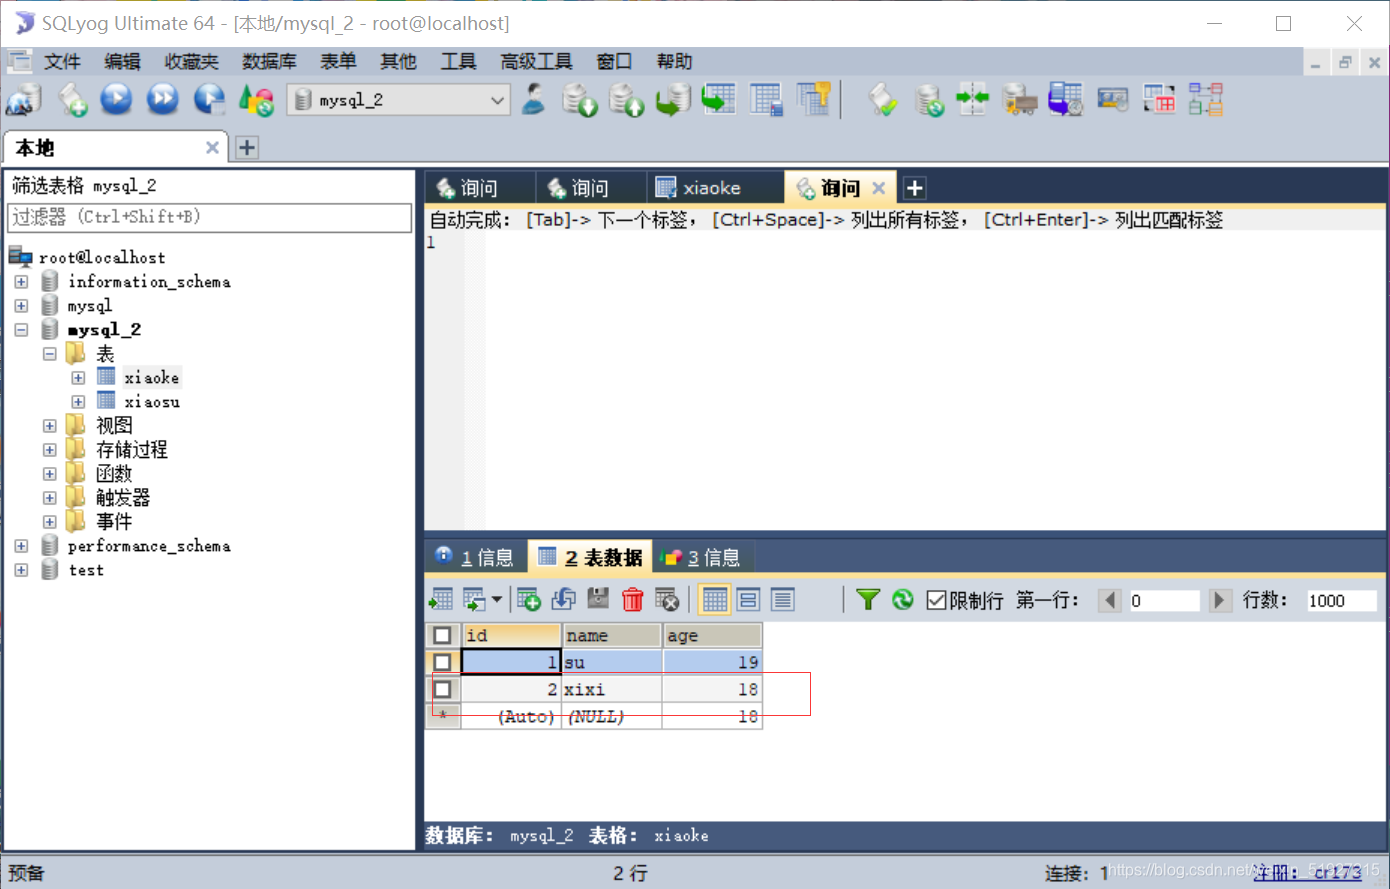Switch to form view mode icon

tap(748, 599)
